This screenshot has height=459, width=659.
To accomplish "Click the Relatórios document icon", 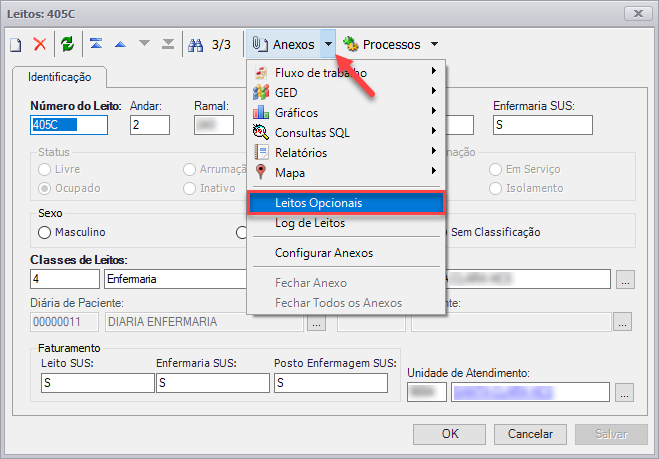I will click(x=261, y=152).
